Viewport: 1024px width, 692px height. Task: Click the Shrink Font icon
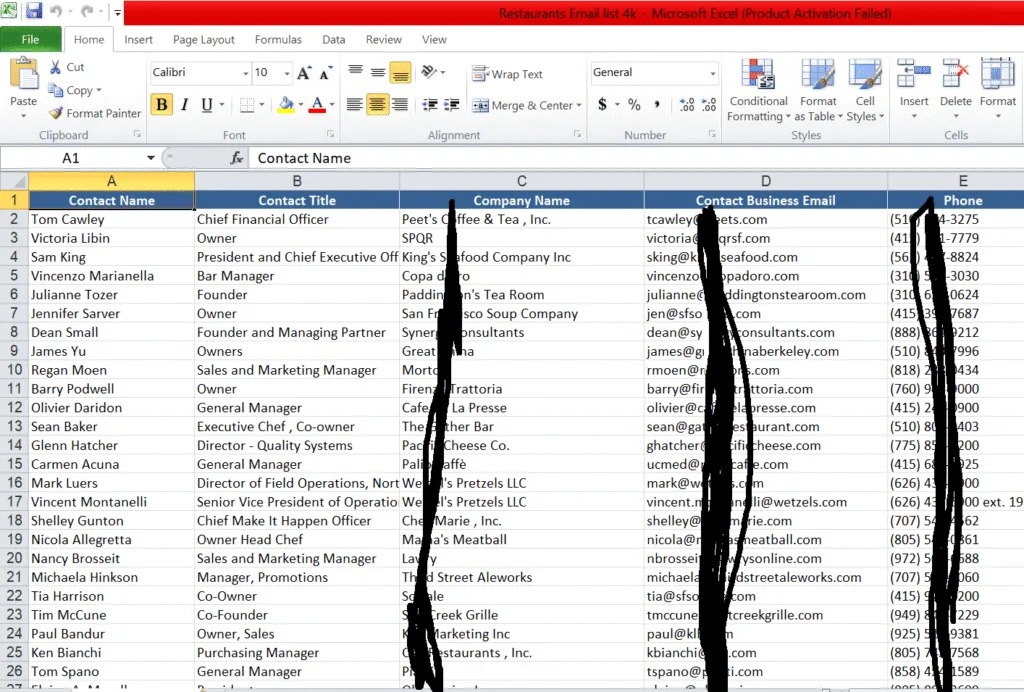click(326, 72)
